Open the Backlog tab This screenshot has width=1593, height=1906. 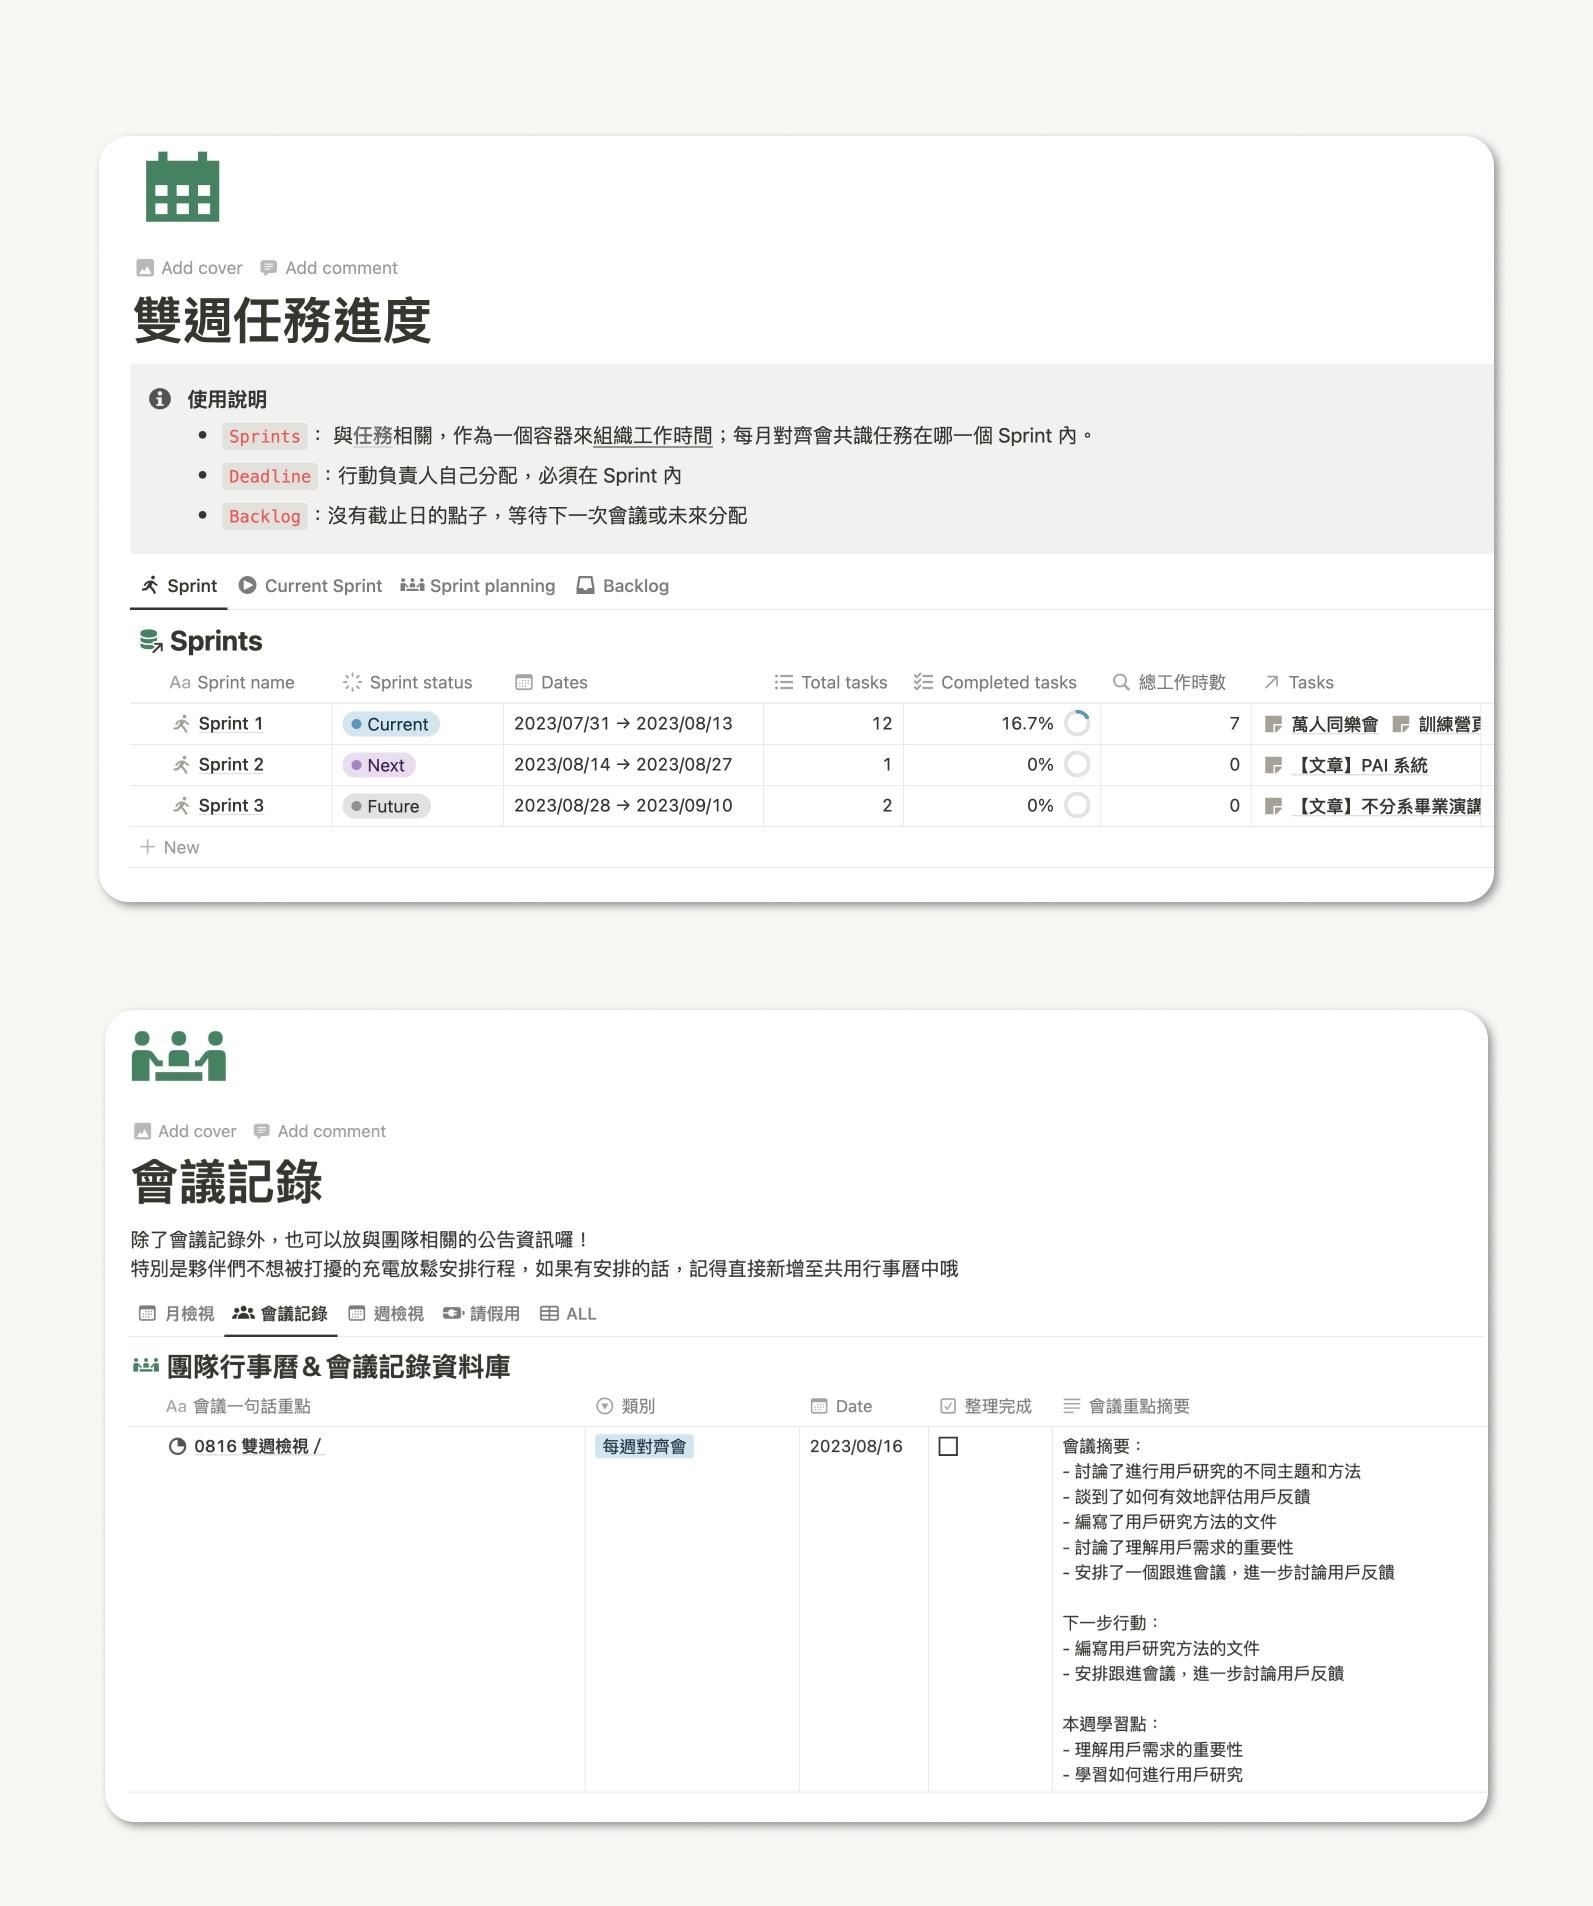(623, 586)
